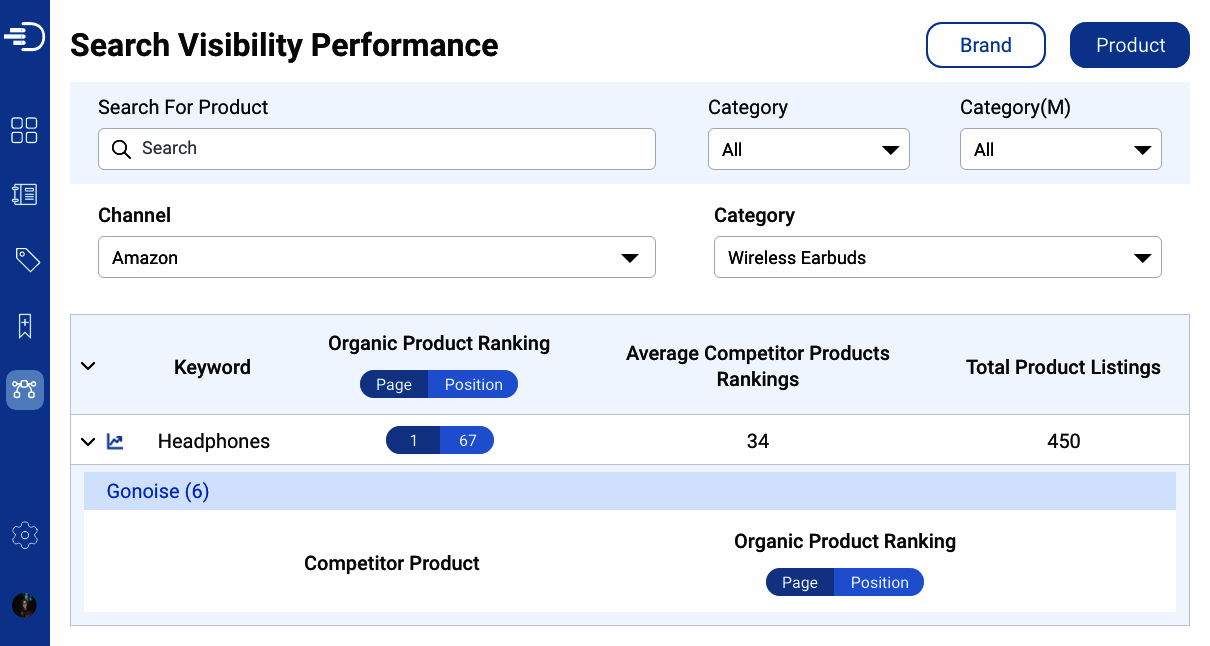The width and height of the screenshot is (1210, 646).
Task: Toggle Position in keyword table header
Action: 473,385
